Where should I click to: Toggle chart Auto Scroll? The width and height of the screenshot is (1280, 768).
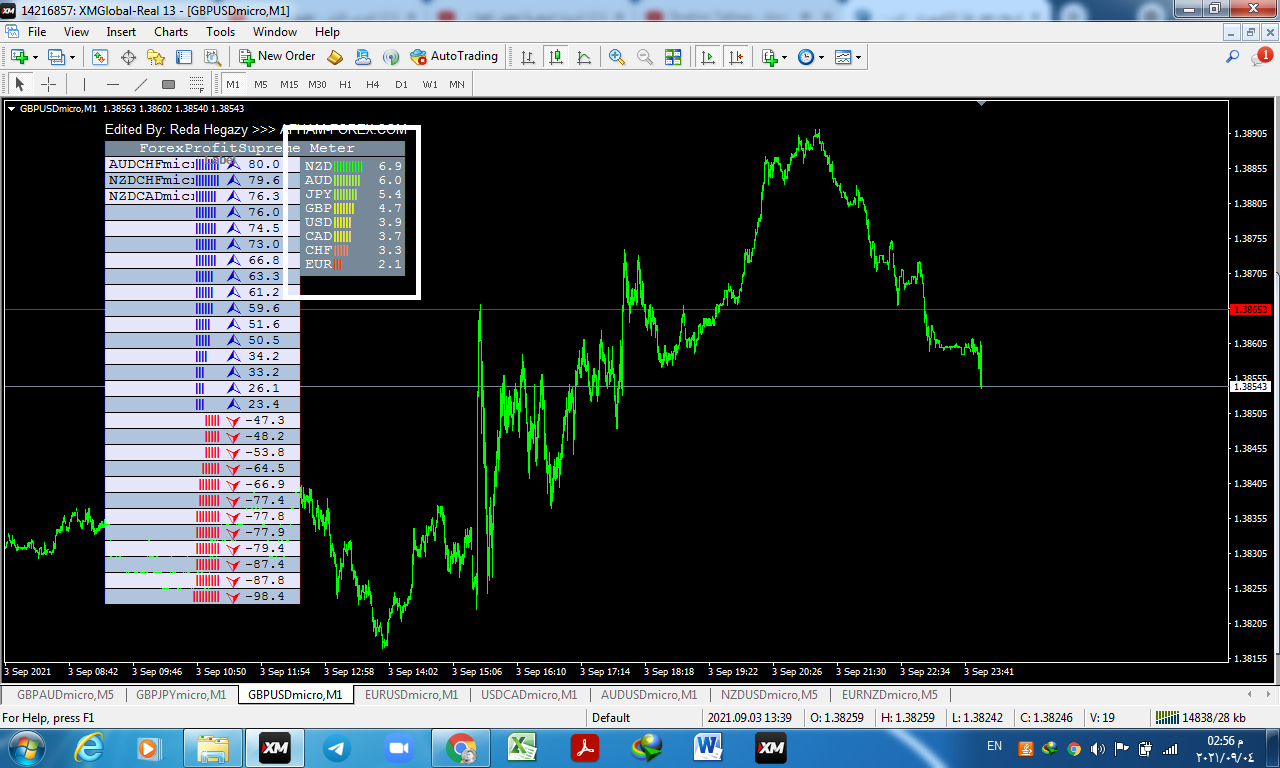[x=708, y=57]
